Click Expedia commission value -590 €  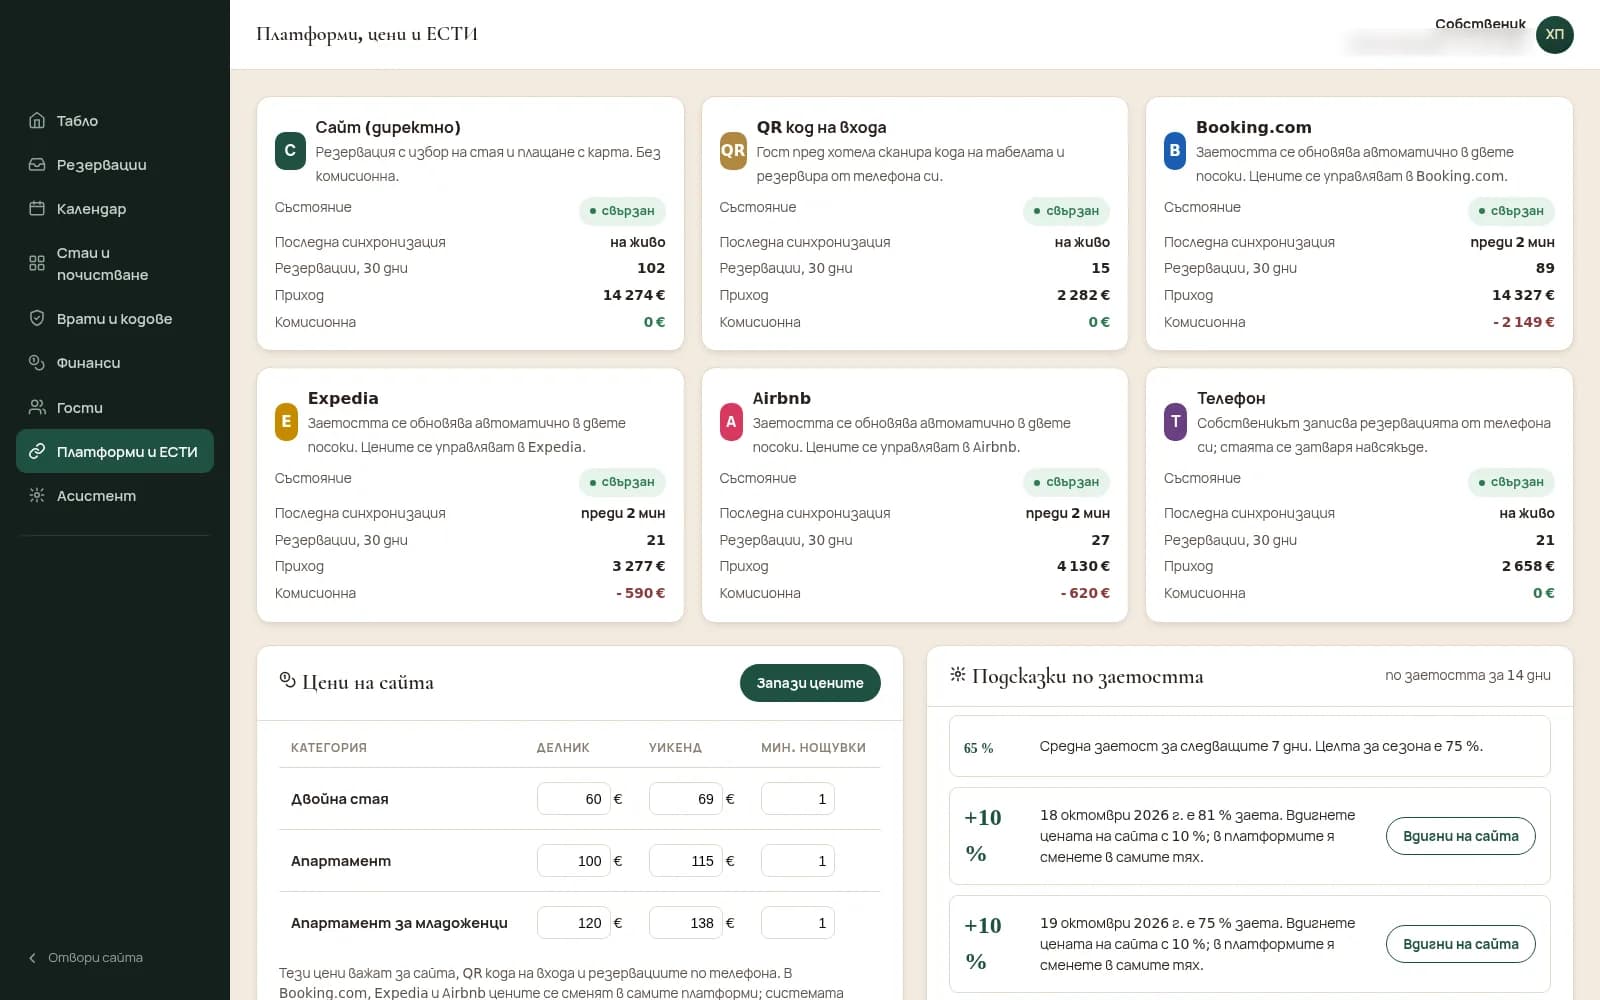pyautogui.click(x=640, y=593)
